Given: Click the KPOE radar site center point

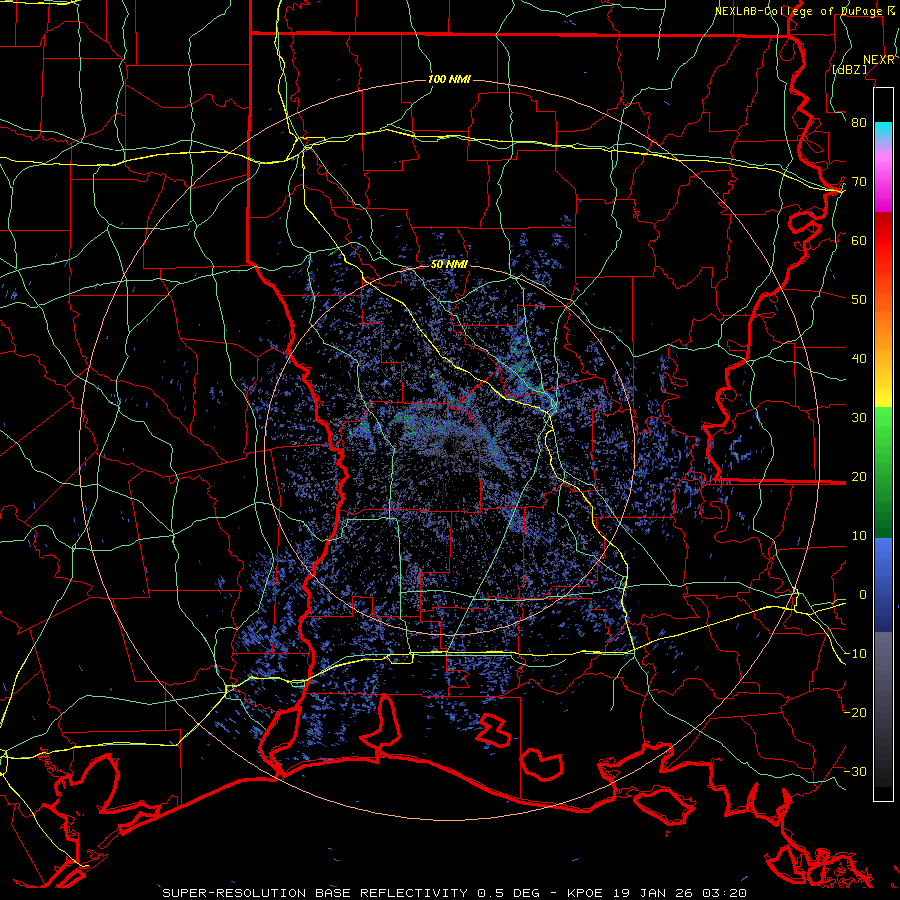Looking at the screenshot, I should [x=449, y=449].
